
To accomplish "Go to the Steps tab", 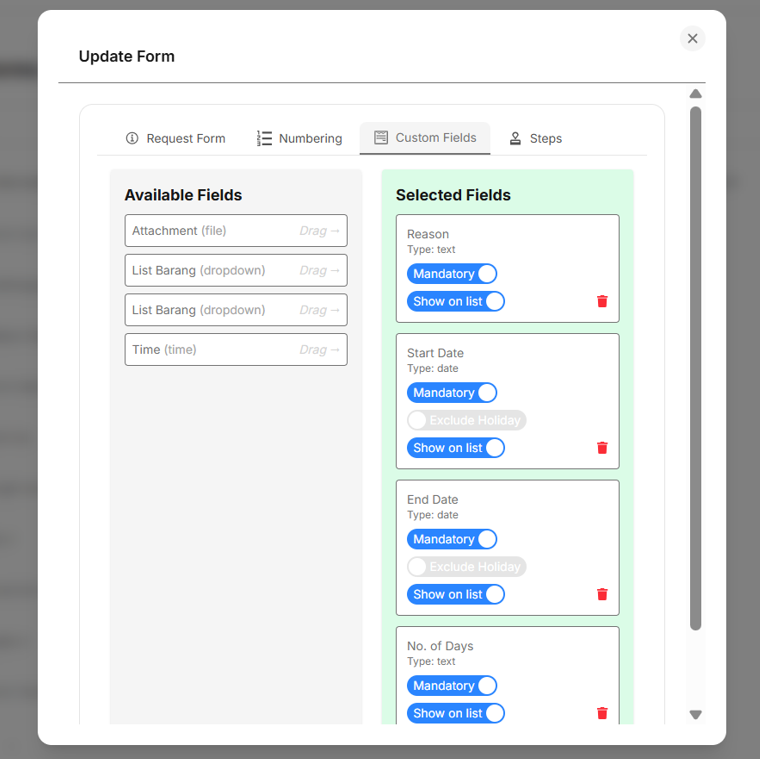I will coord(535,138).
